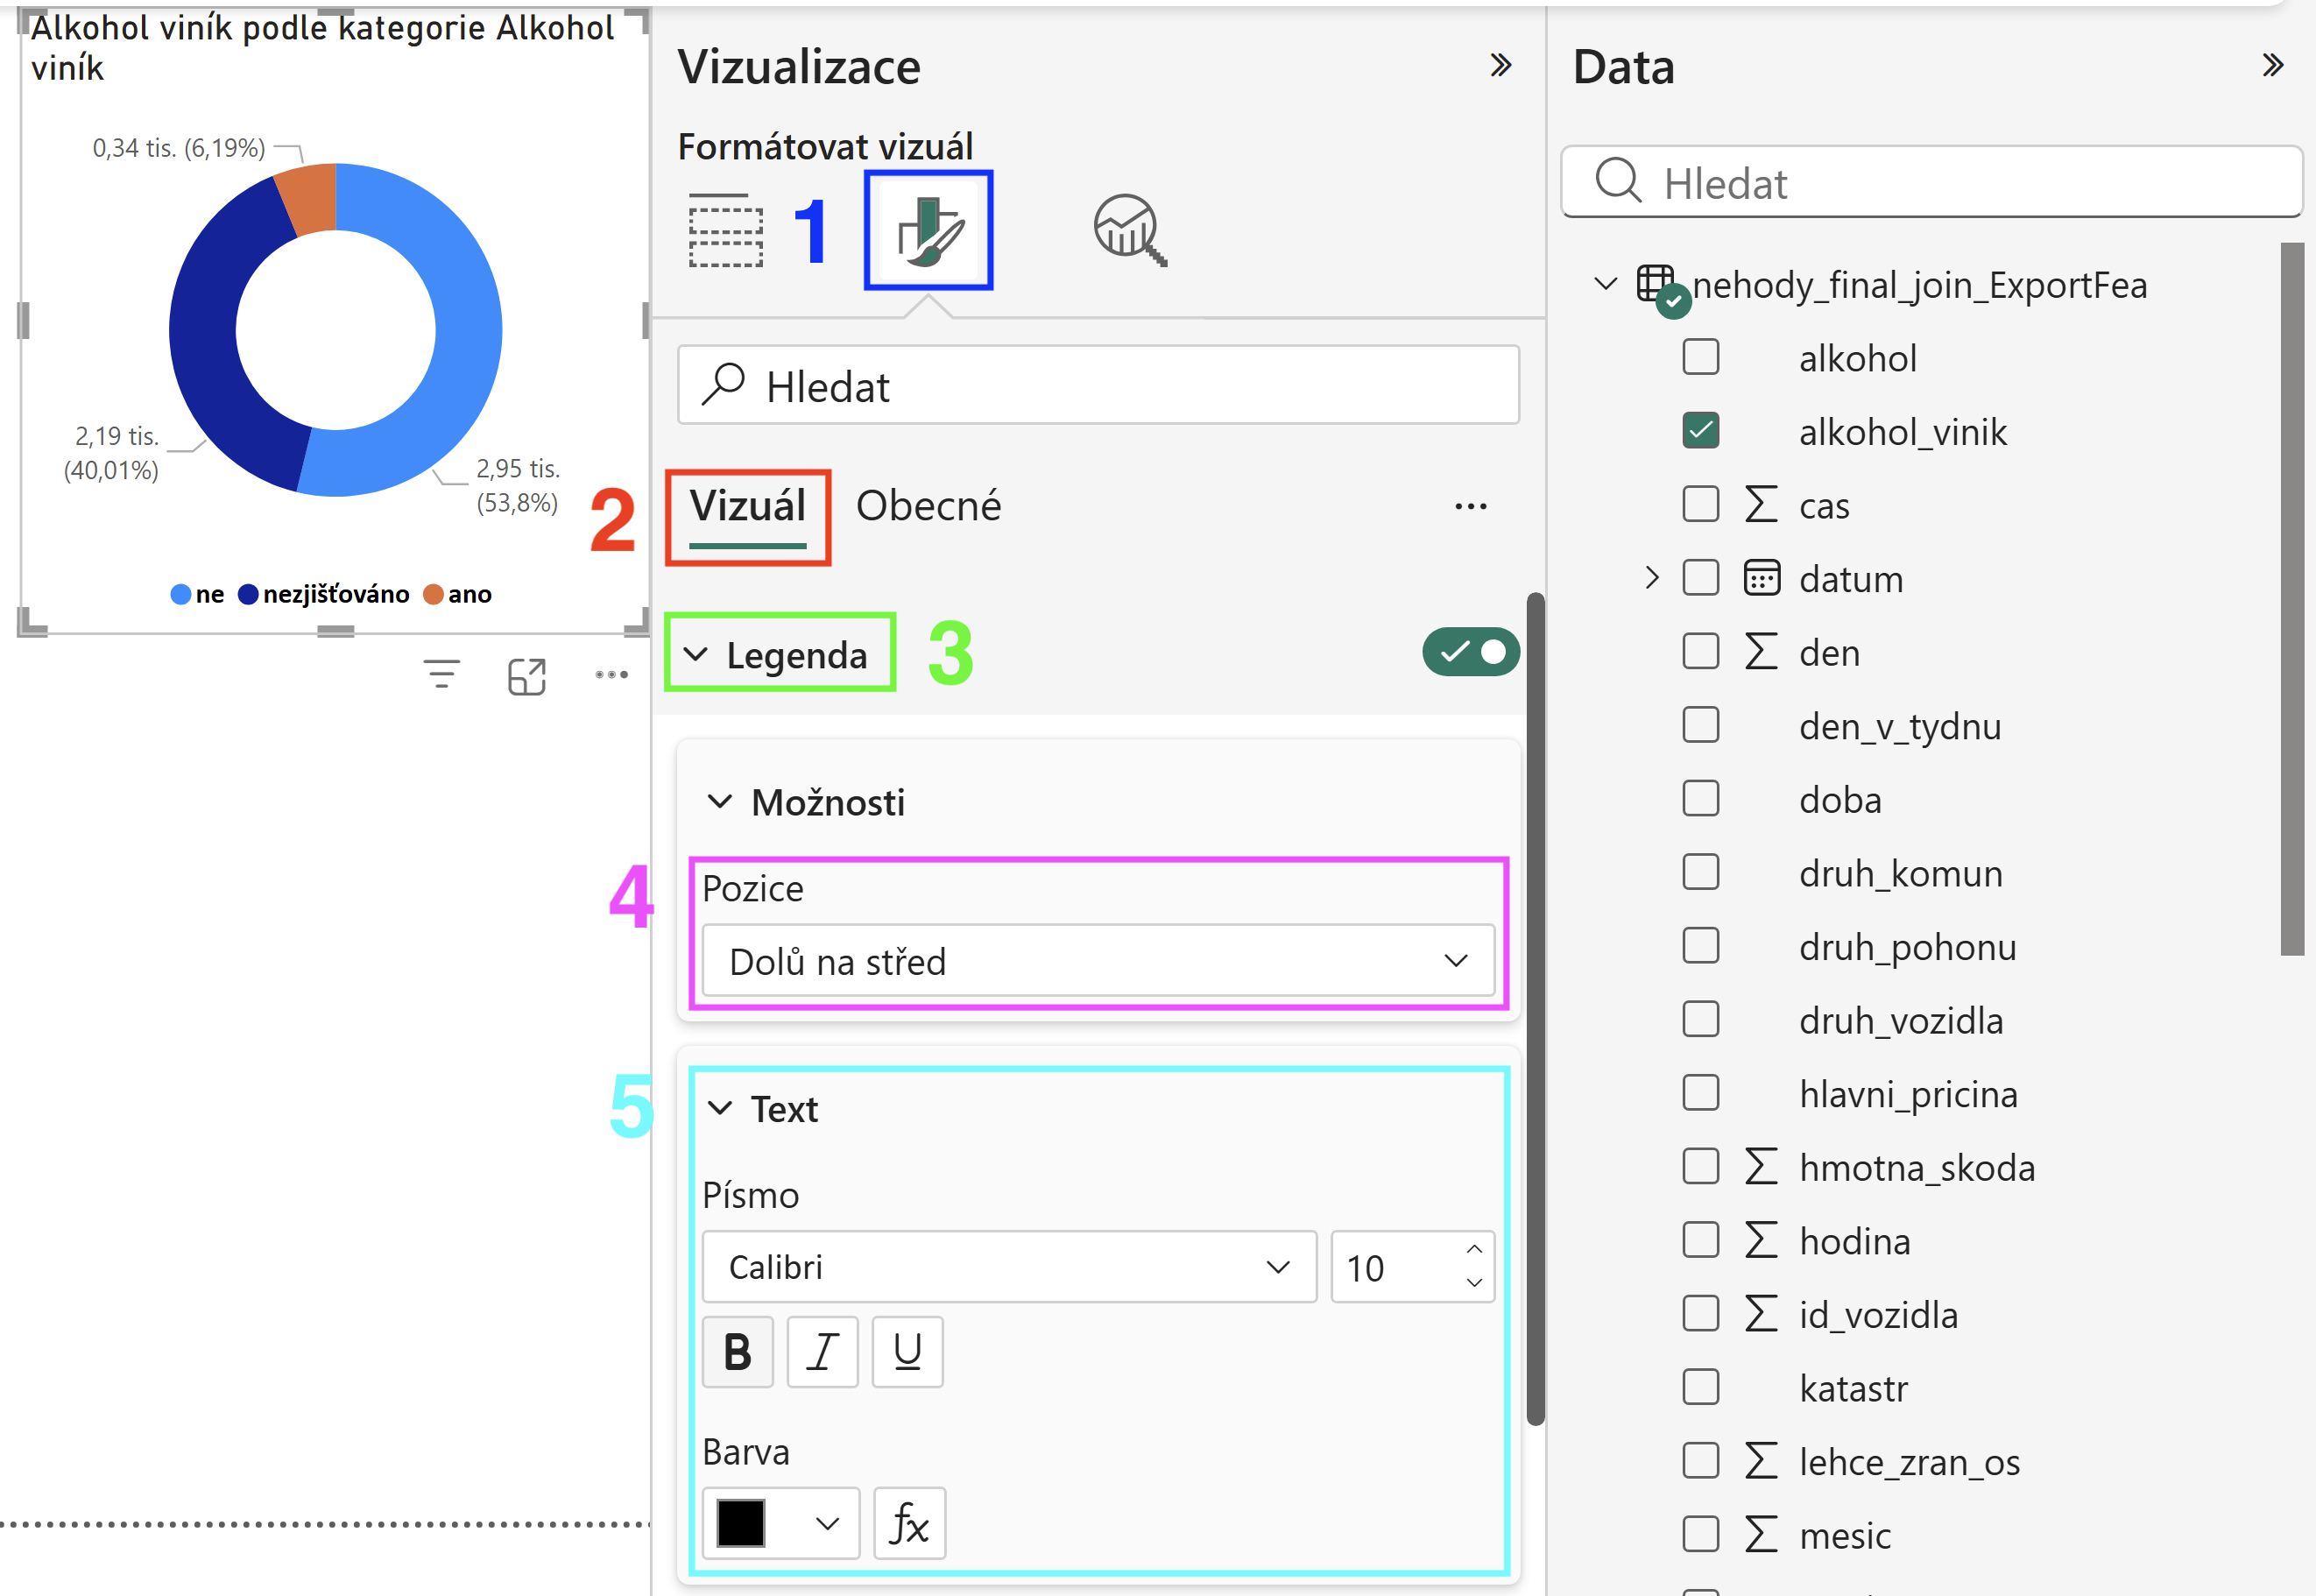
Task: Click the 'ne' legend item in chart
Action: click(197, 594)
